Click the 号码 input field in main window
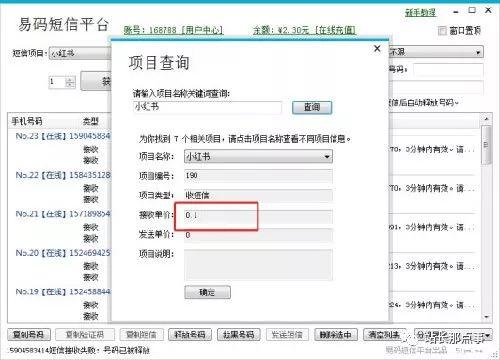 click(448, 70)
